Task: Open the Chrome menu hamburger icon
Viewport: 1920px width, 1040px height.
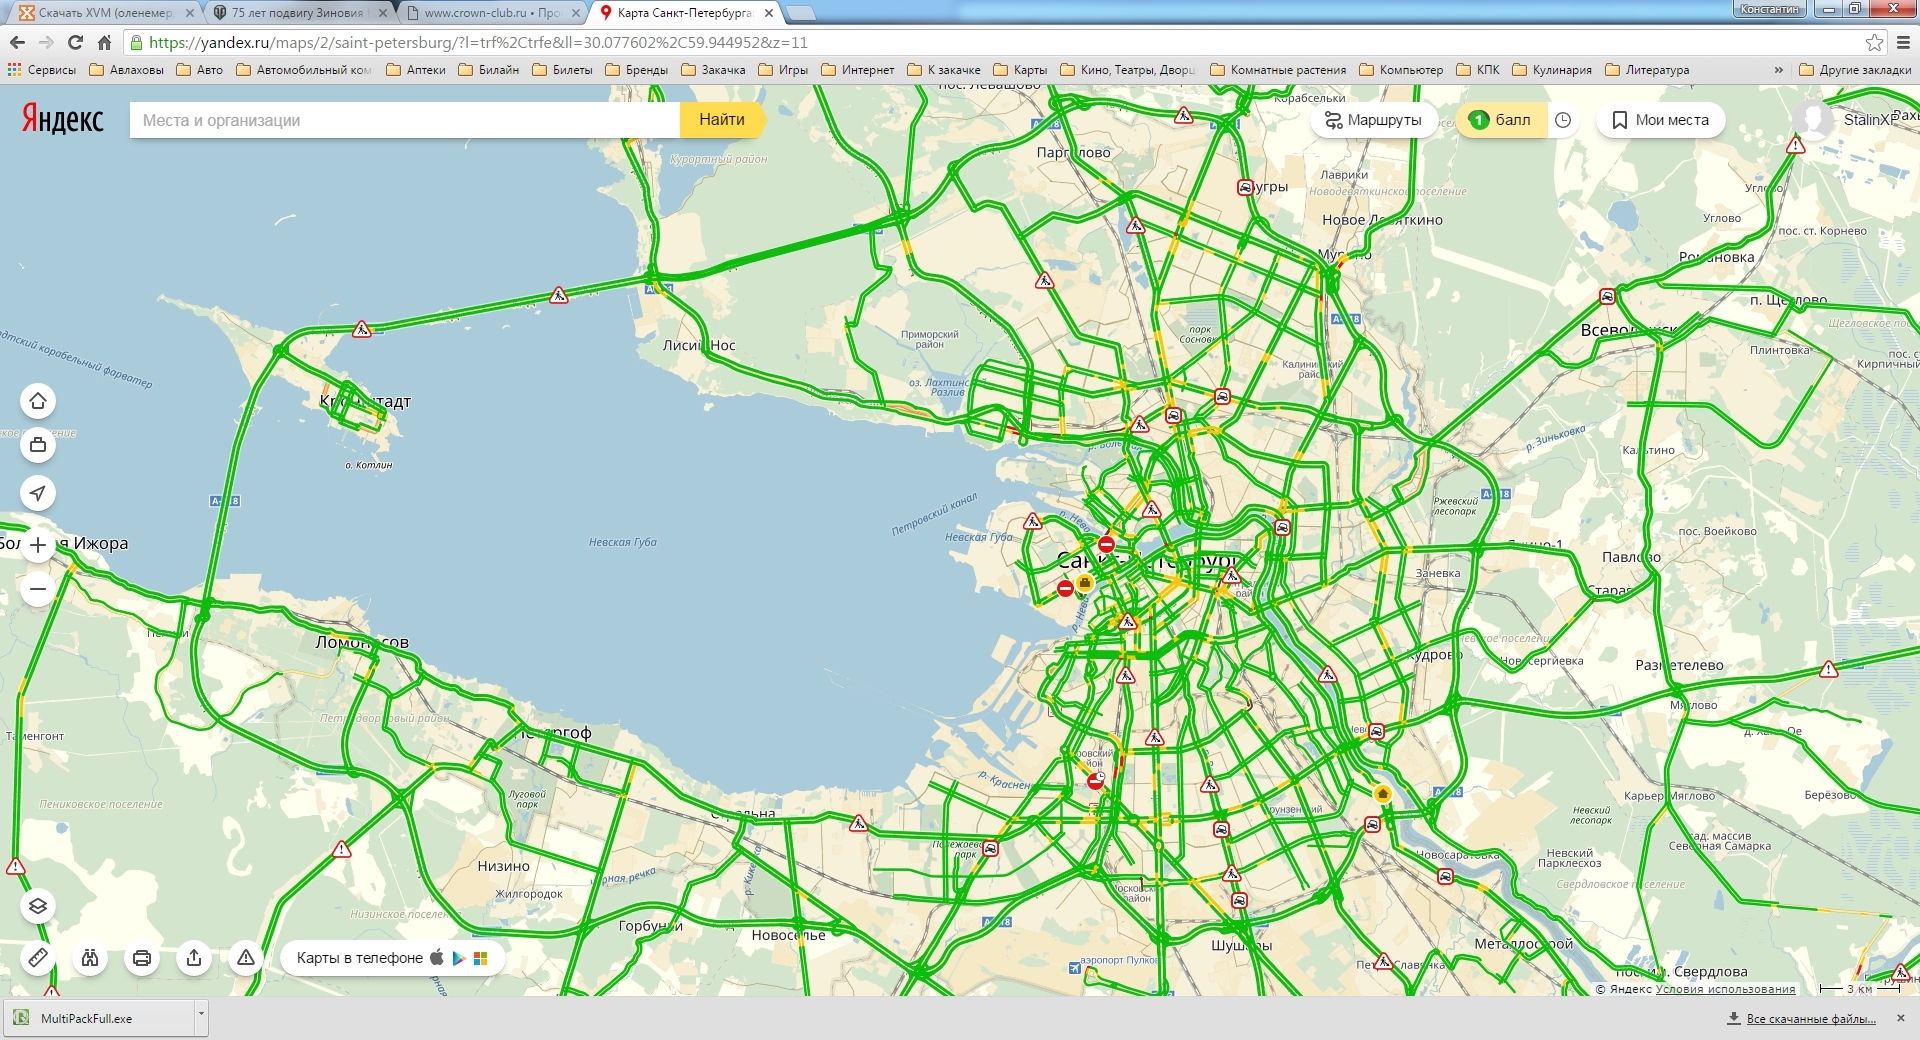Action: (x=1903, y=42)
